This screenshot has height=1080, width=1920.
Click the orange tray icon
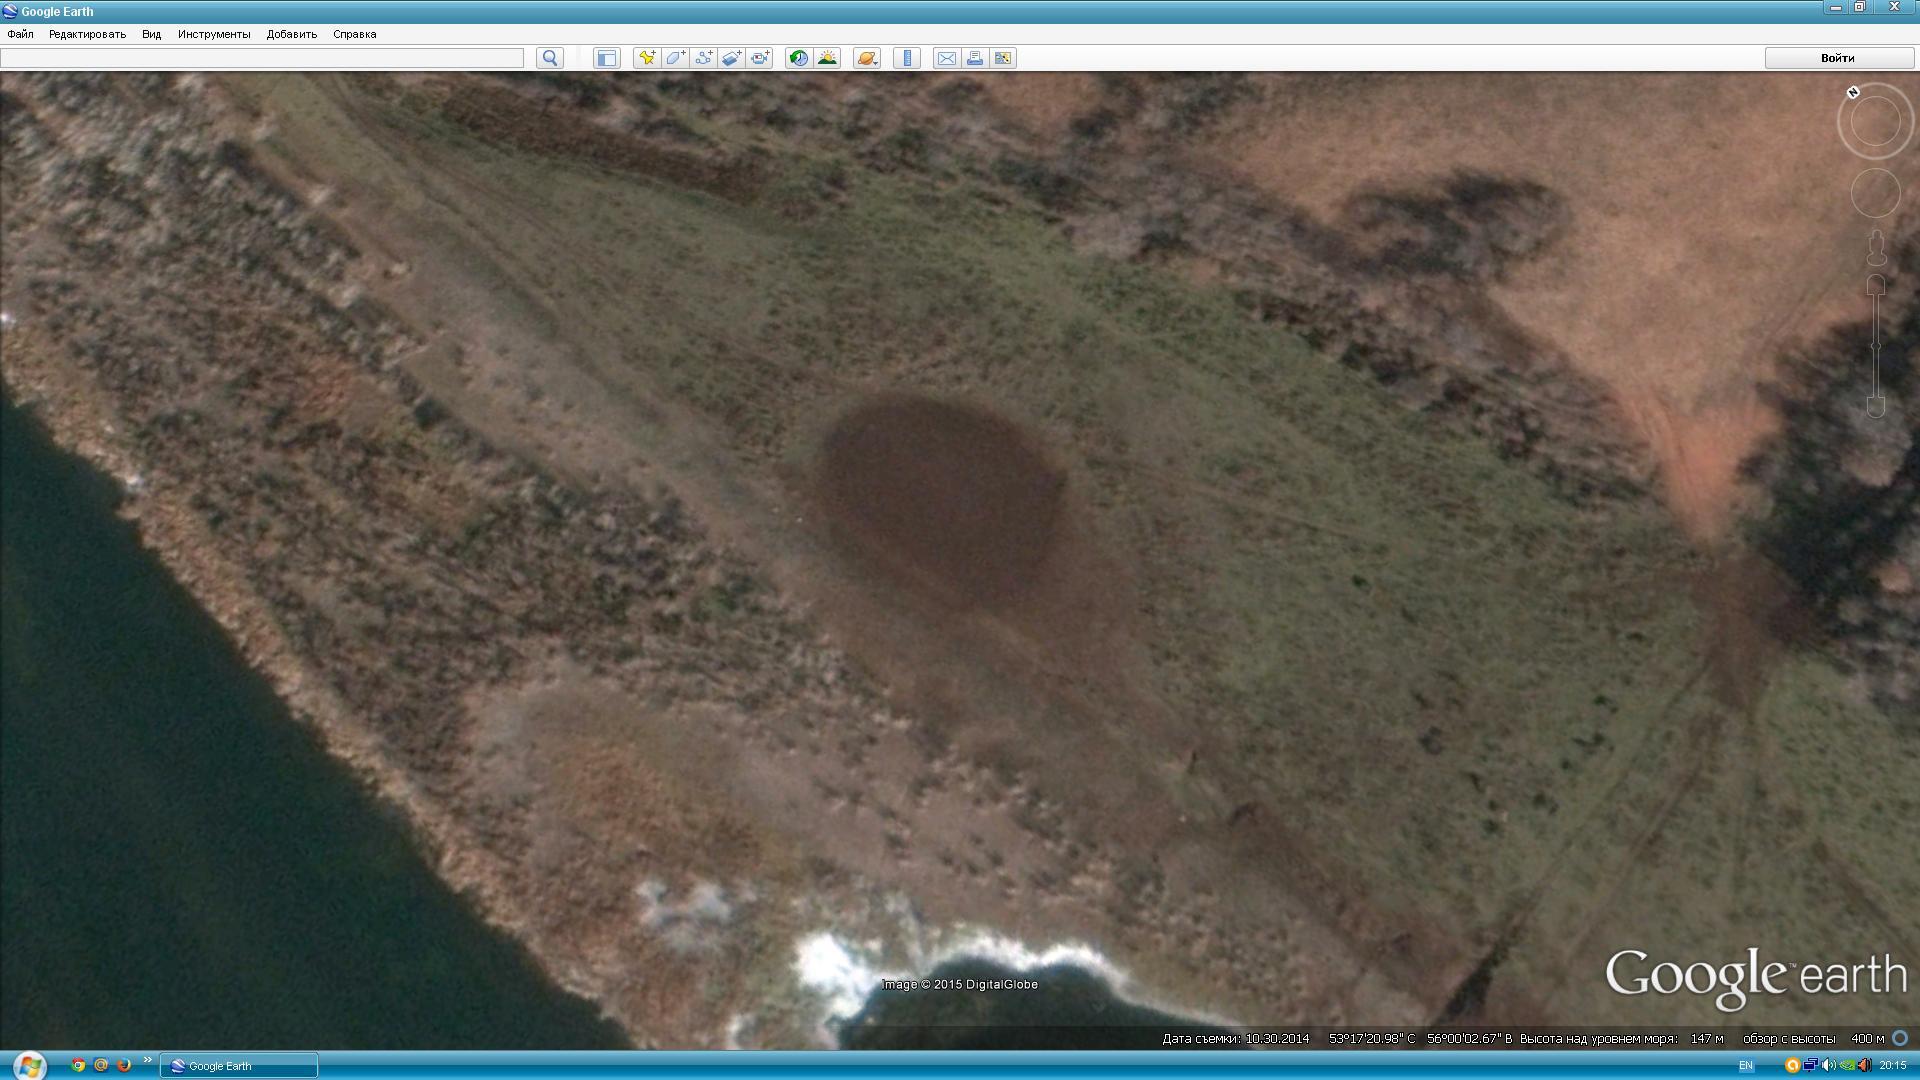(x=1793, y=1066)
